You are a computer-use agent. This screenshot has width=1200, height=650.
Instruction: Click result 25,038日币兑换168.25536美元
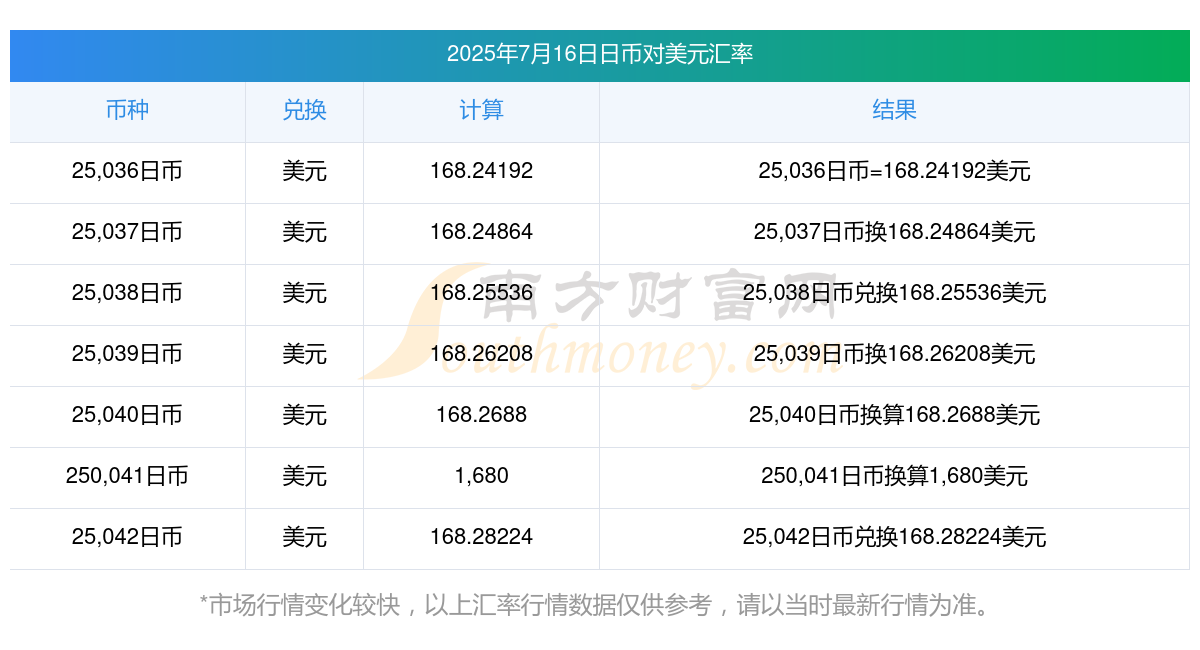(894, 293)
